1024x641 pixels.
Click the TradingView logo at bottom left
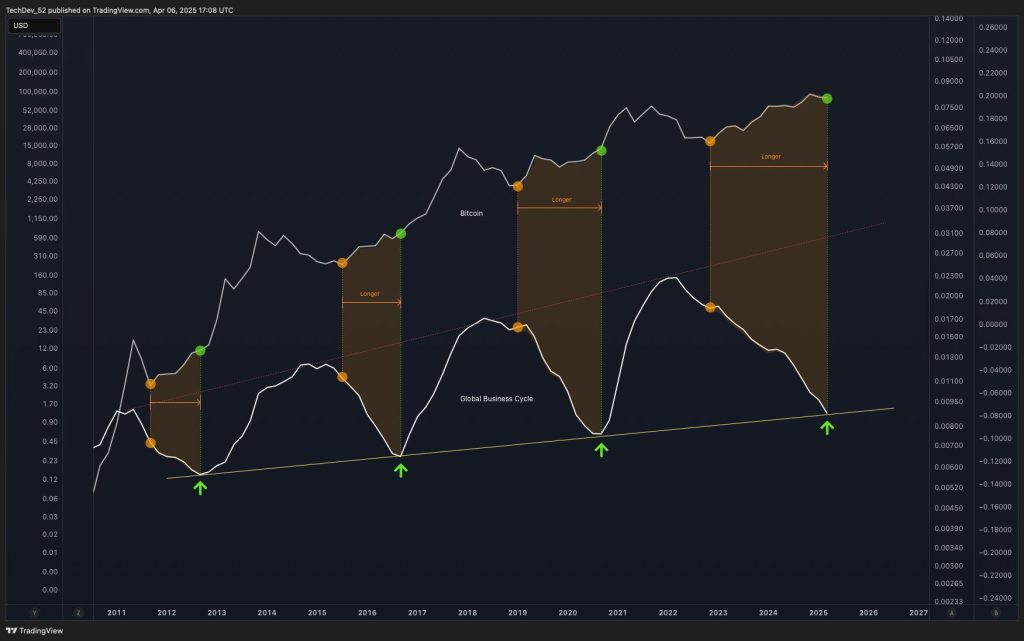(34, 631)
